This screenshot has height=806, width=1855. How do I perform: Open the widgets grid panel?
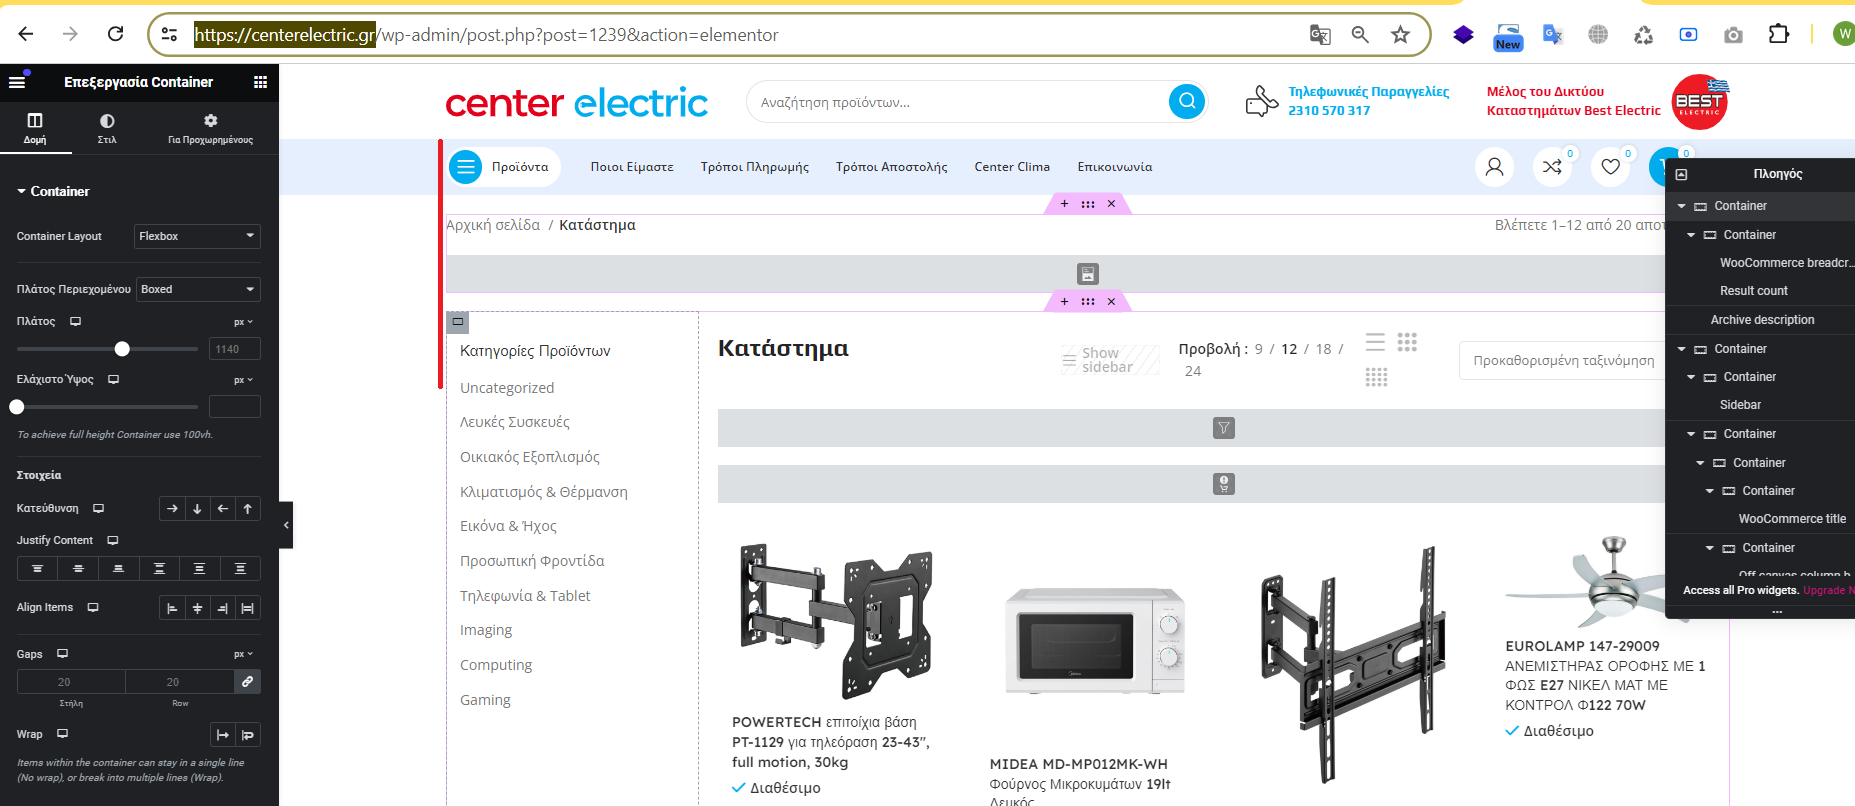pos(260,82)
